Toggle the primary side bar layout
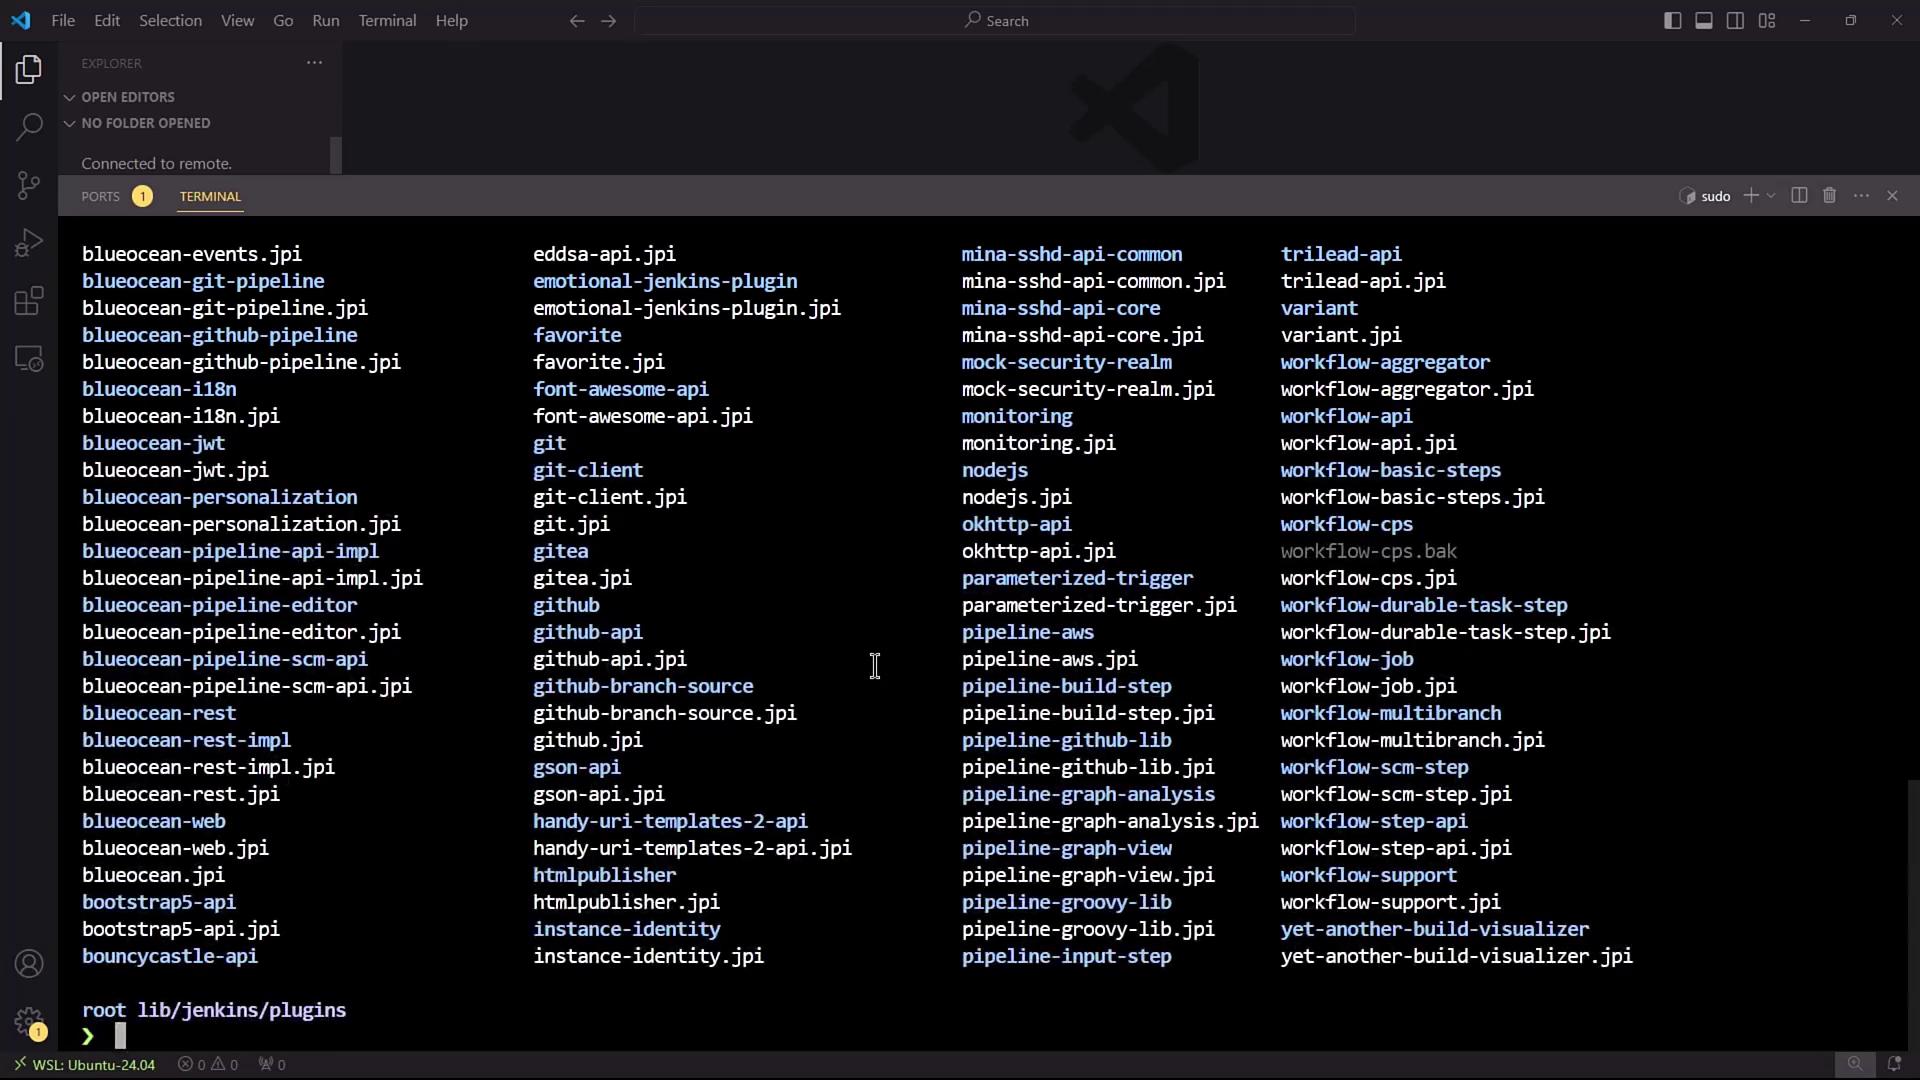This screenshot has height=1080, width=1920. (x=1672, y=21)
